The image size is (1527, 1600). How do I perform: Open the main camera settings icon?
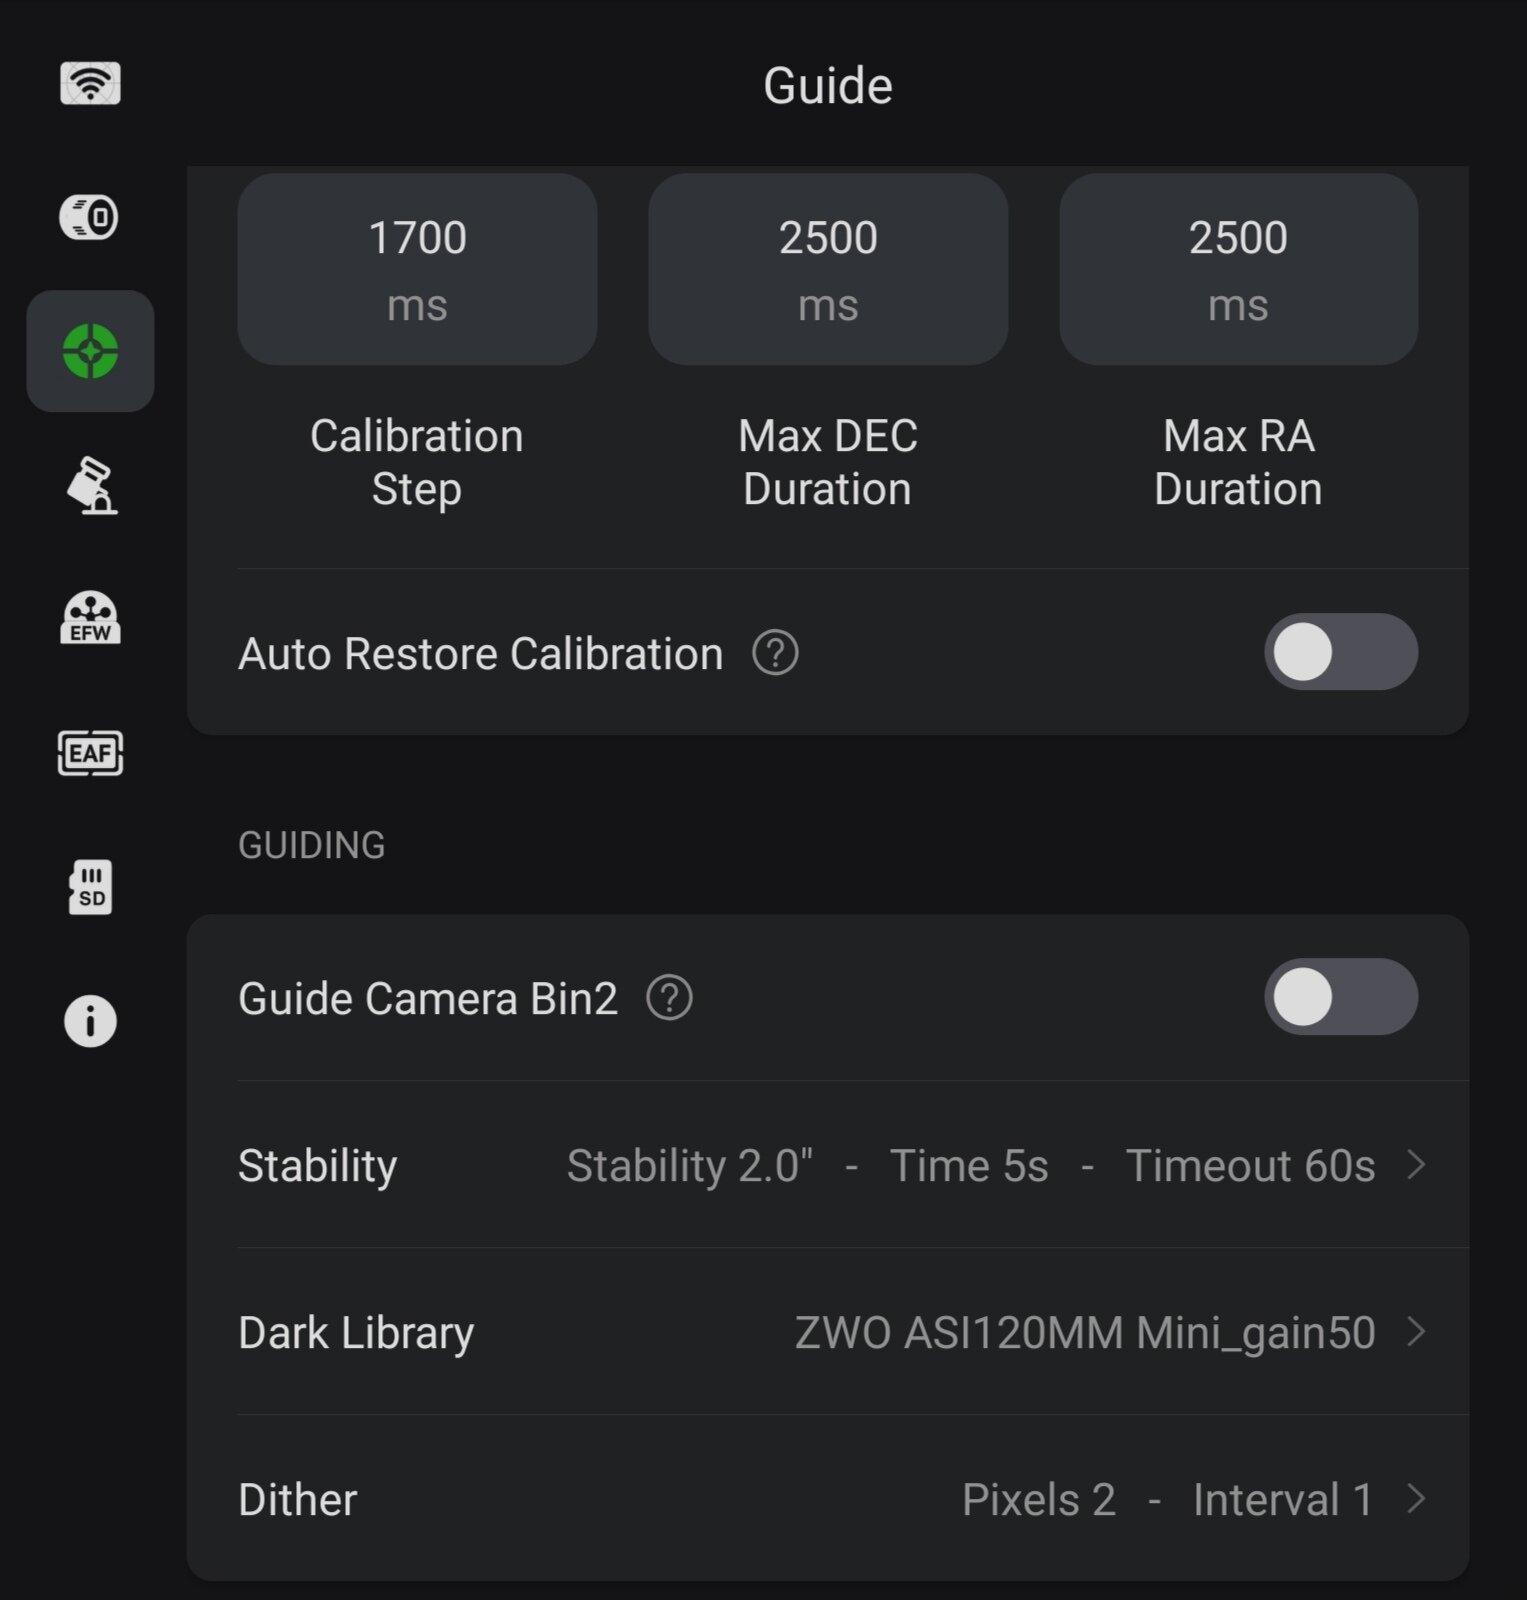coord(90,217)
